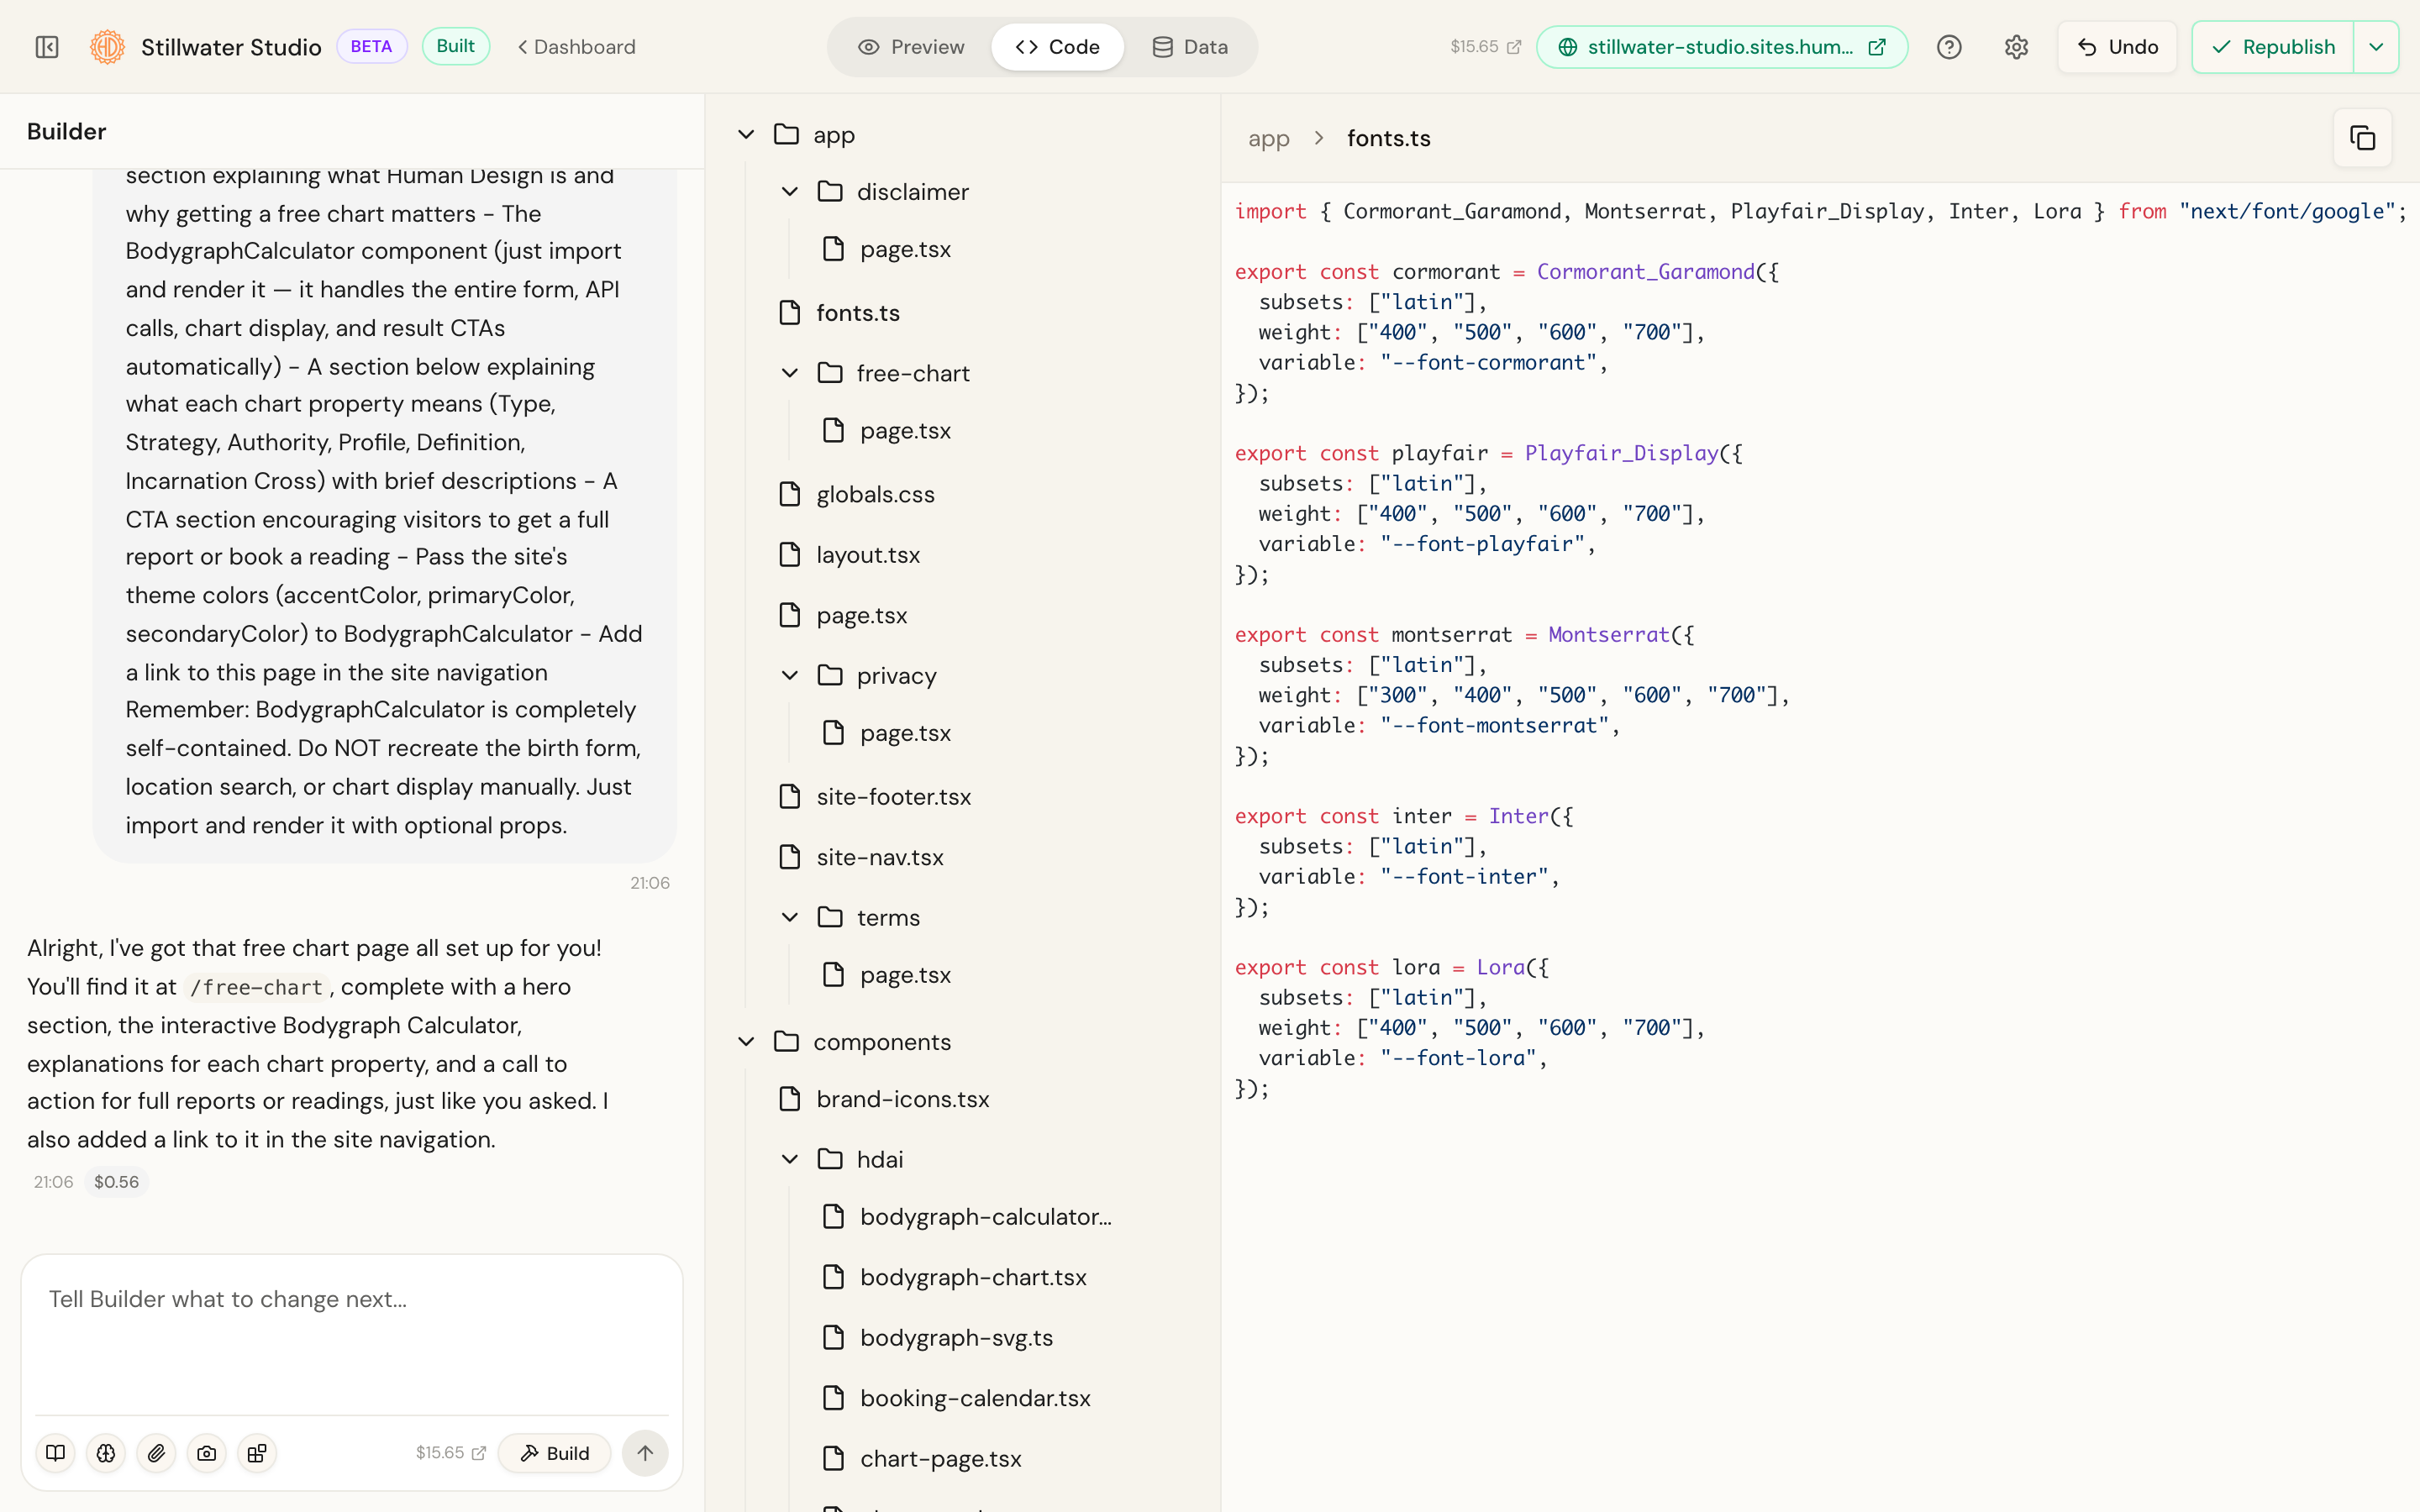Collapse the hdai folder
The image size is (2420, 1512).
tap(790, 1159)
